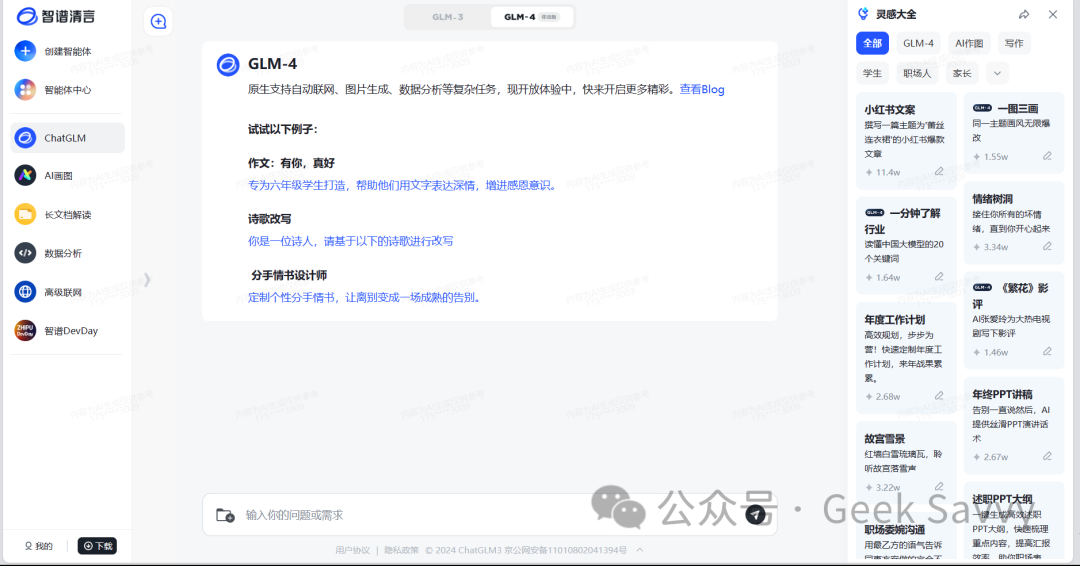
Task: Click edit pencil on 年度工作计划 card
Action: click(x=939, y=396)
